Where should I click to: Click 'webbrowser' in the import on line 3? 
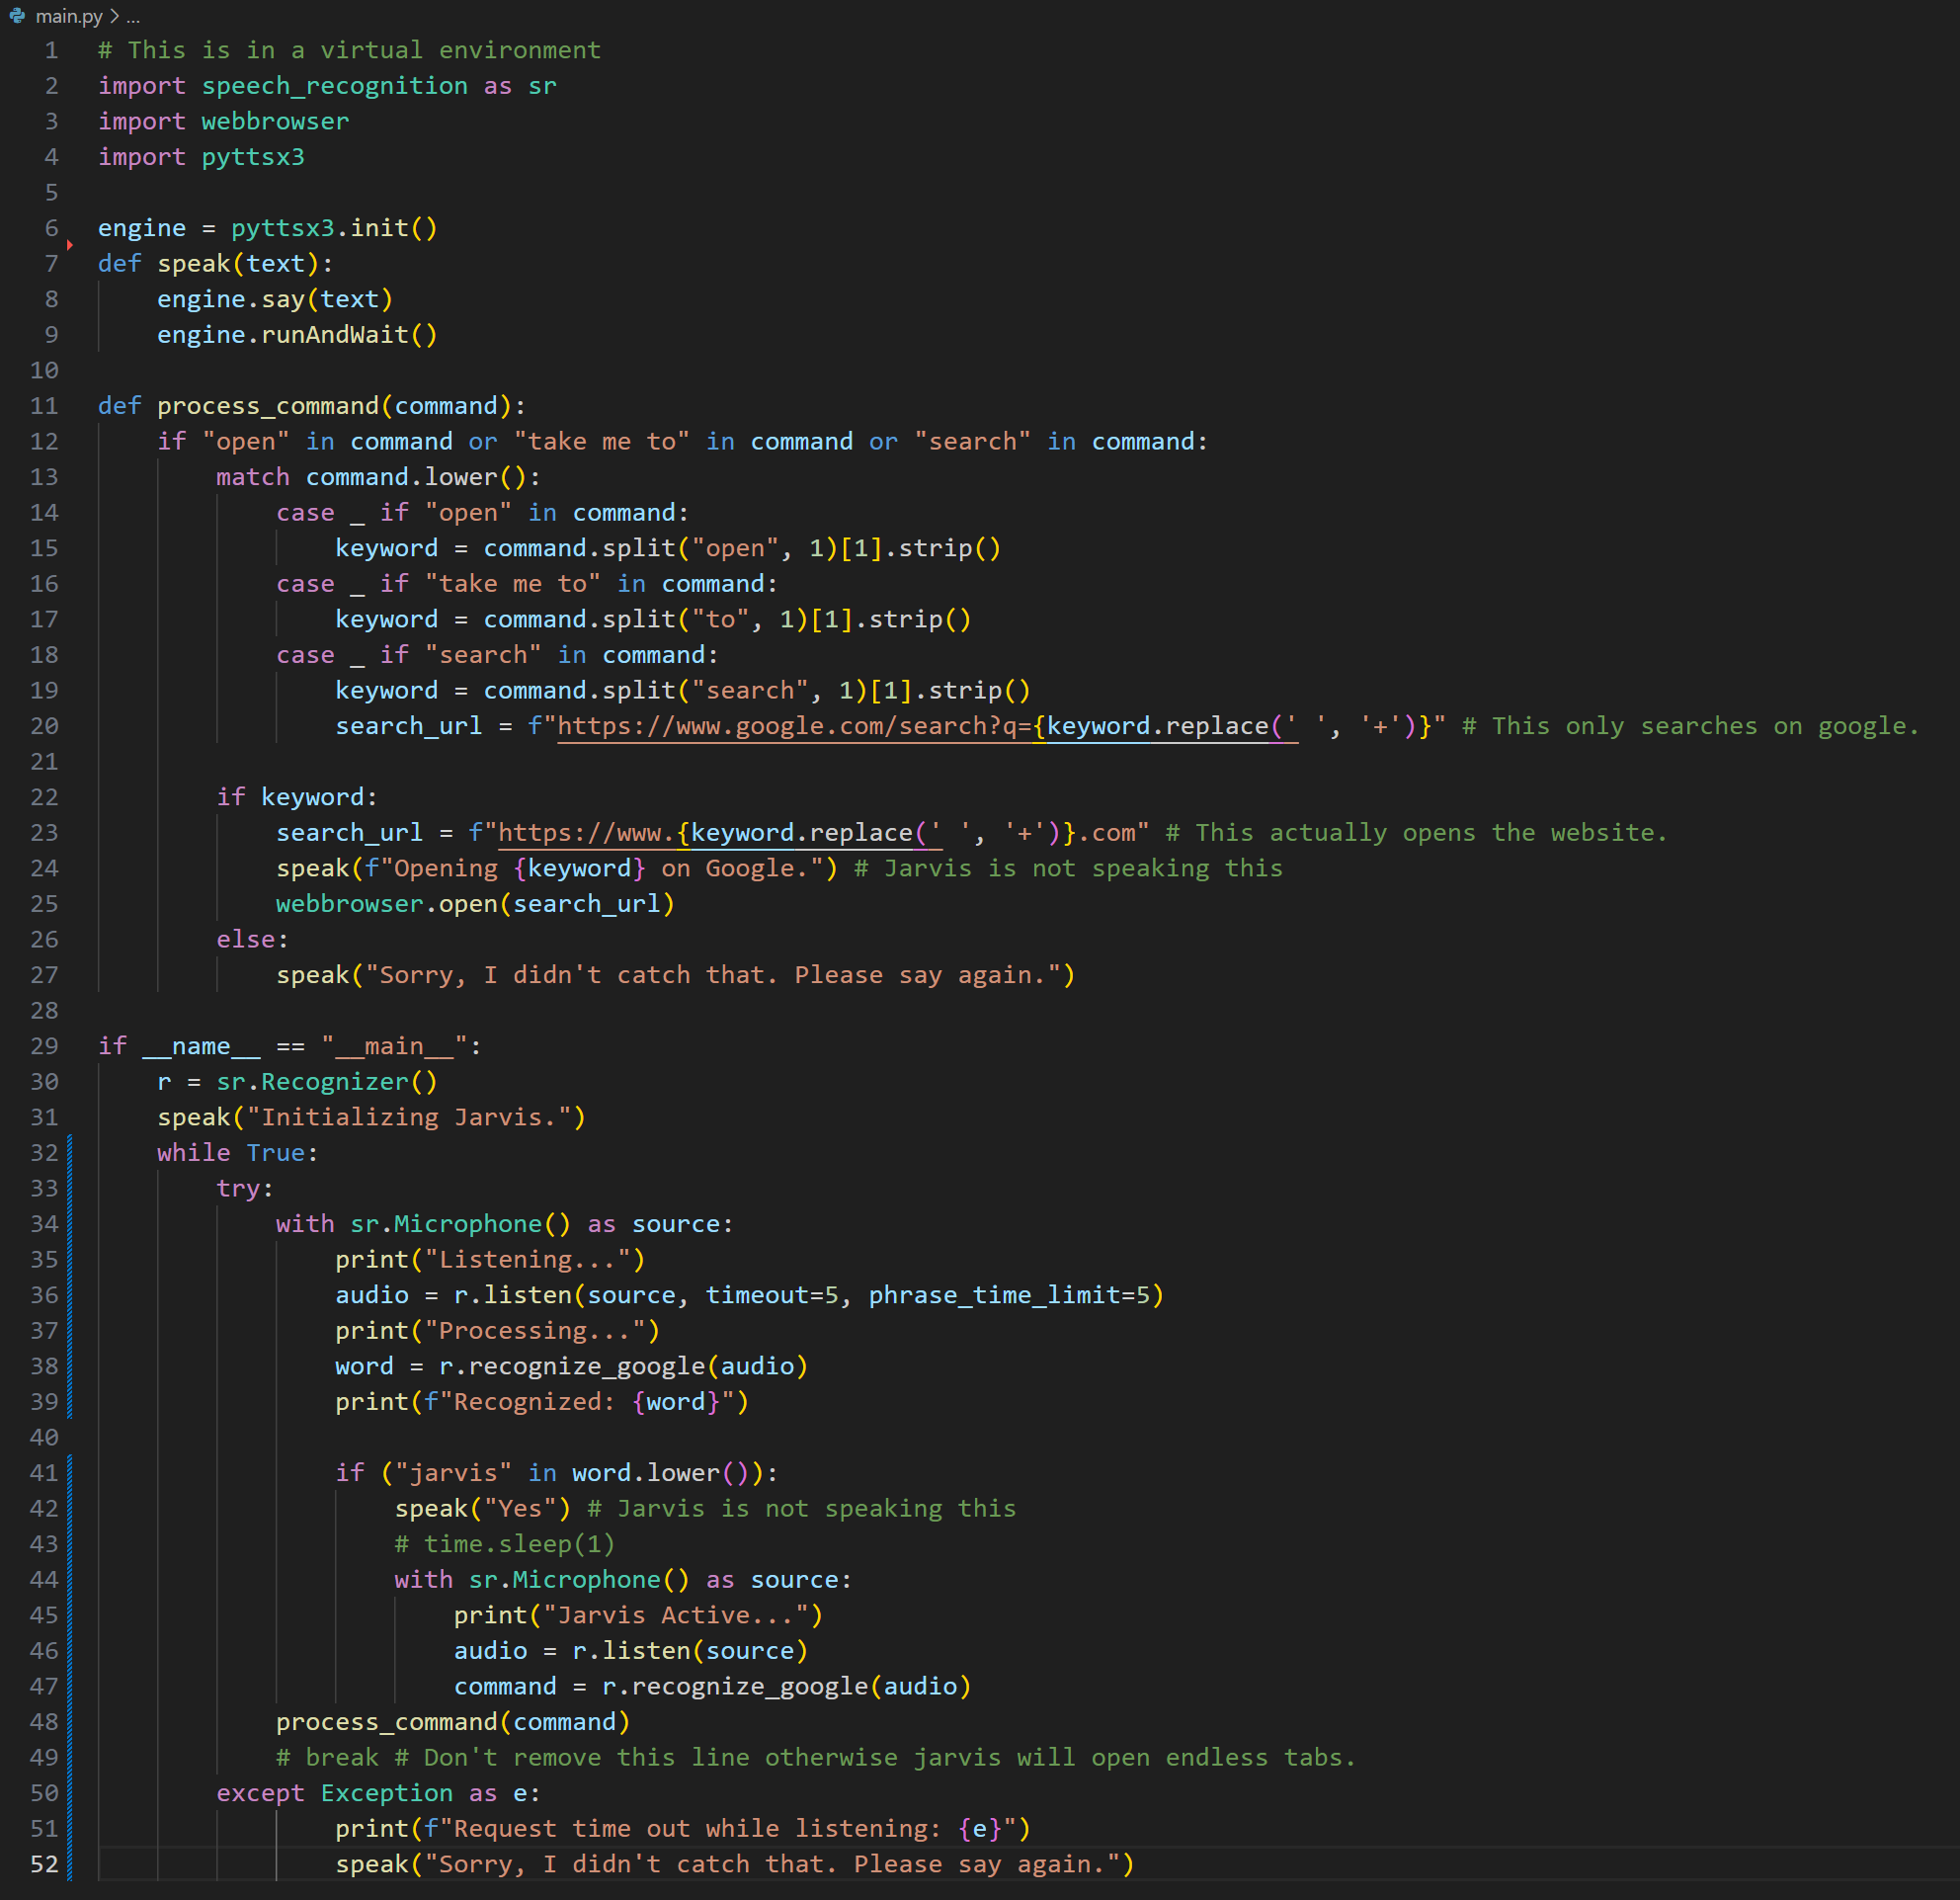point(275,122)
